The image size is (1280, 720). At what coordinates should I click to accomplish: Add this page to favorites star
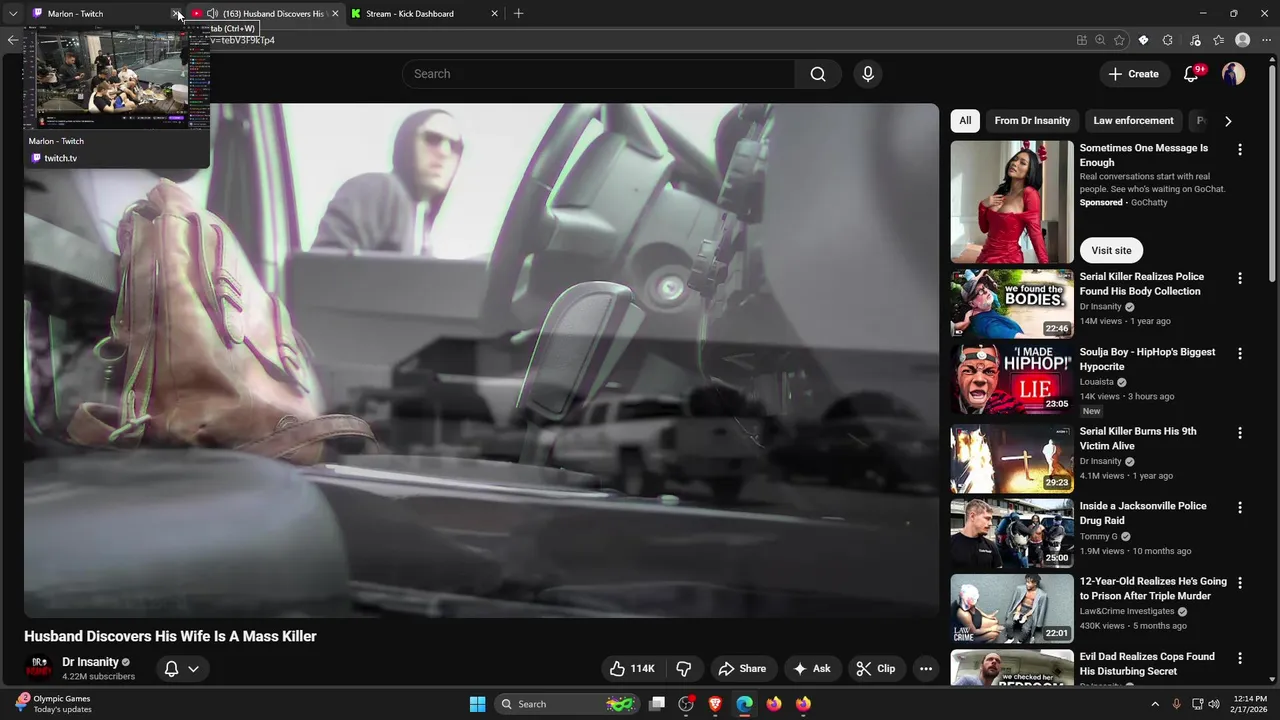1119,40
